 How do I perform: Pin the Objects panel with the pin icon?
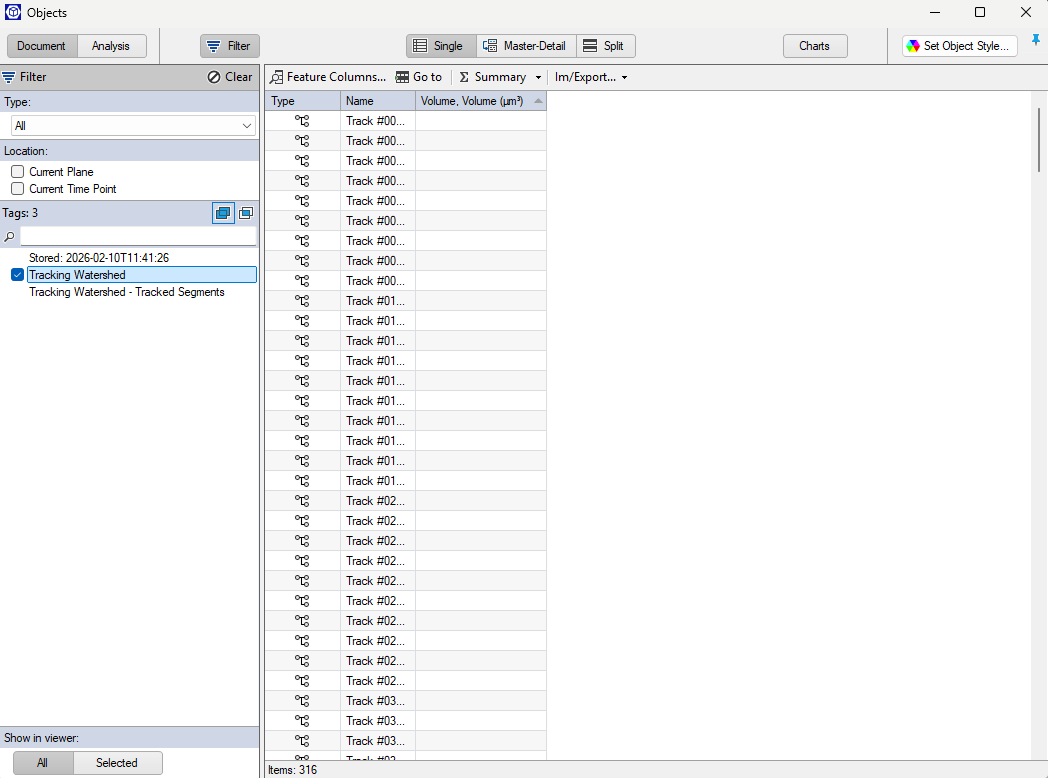(x=1035, y=38)
